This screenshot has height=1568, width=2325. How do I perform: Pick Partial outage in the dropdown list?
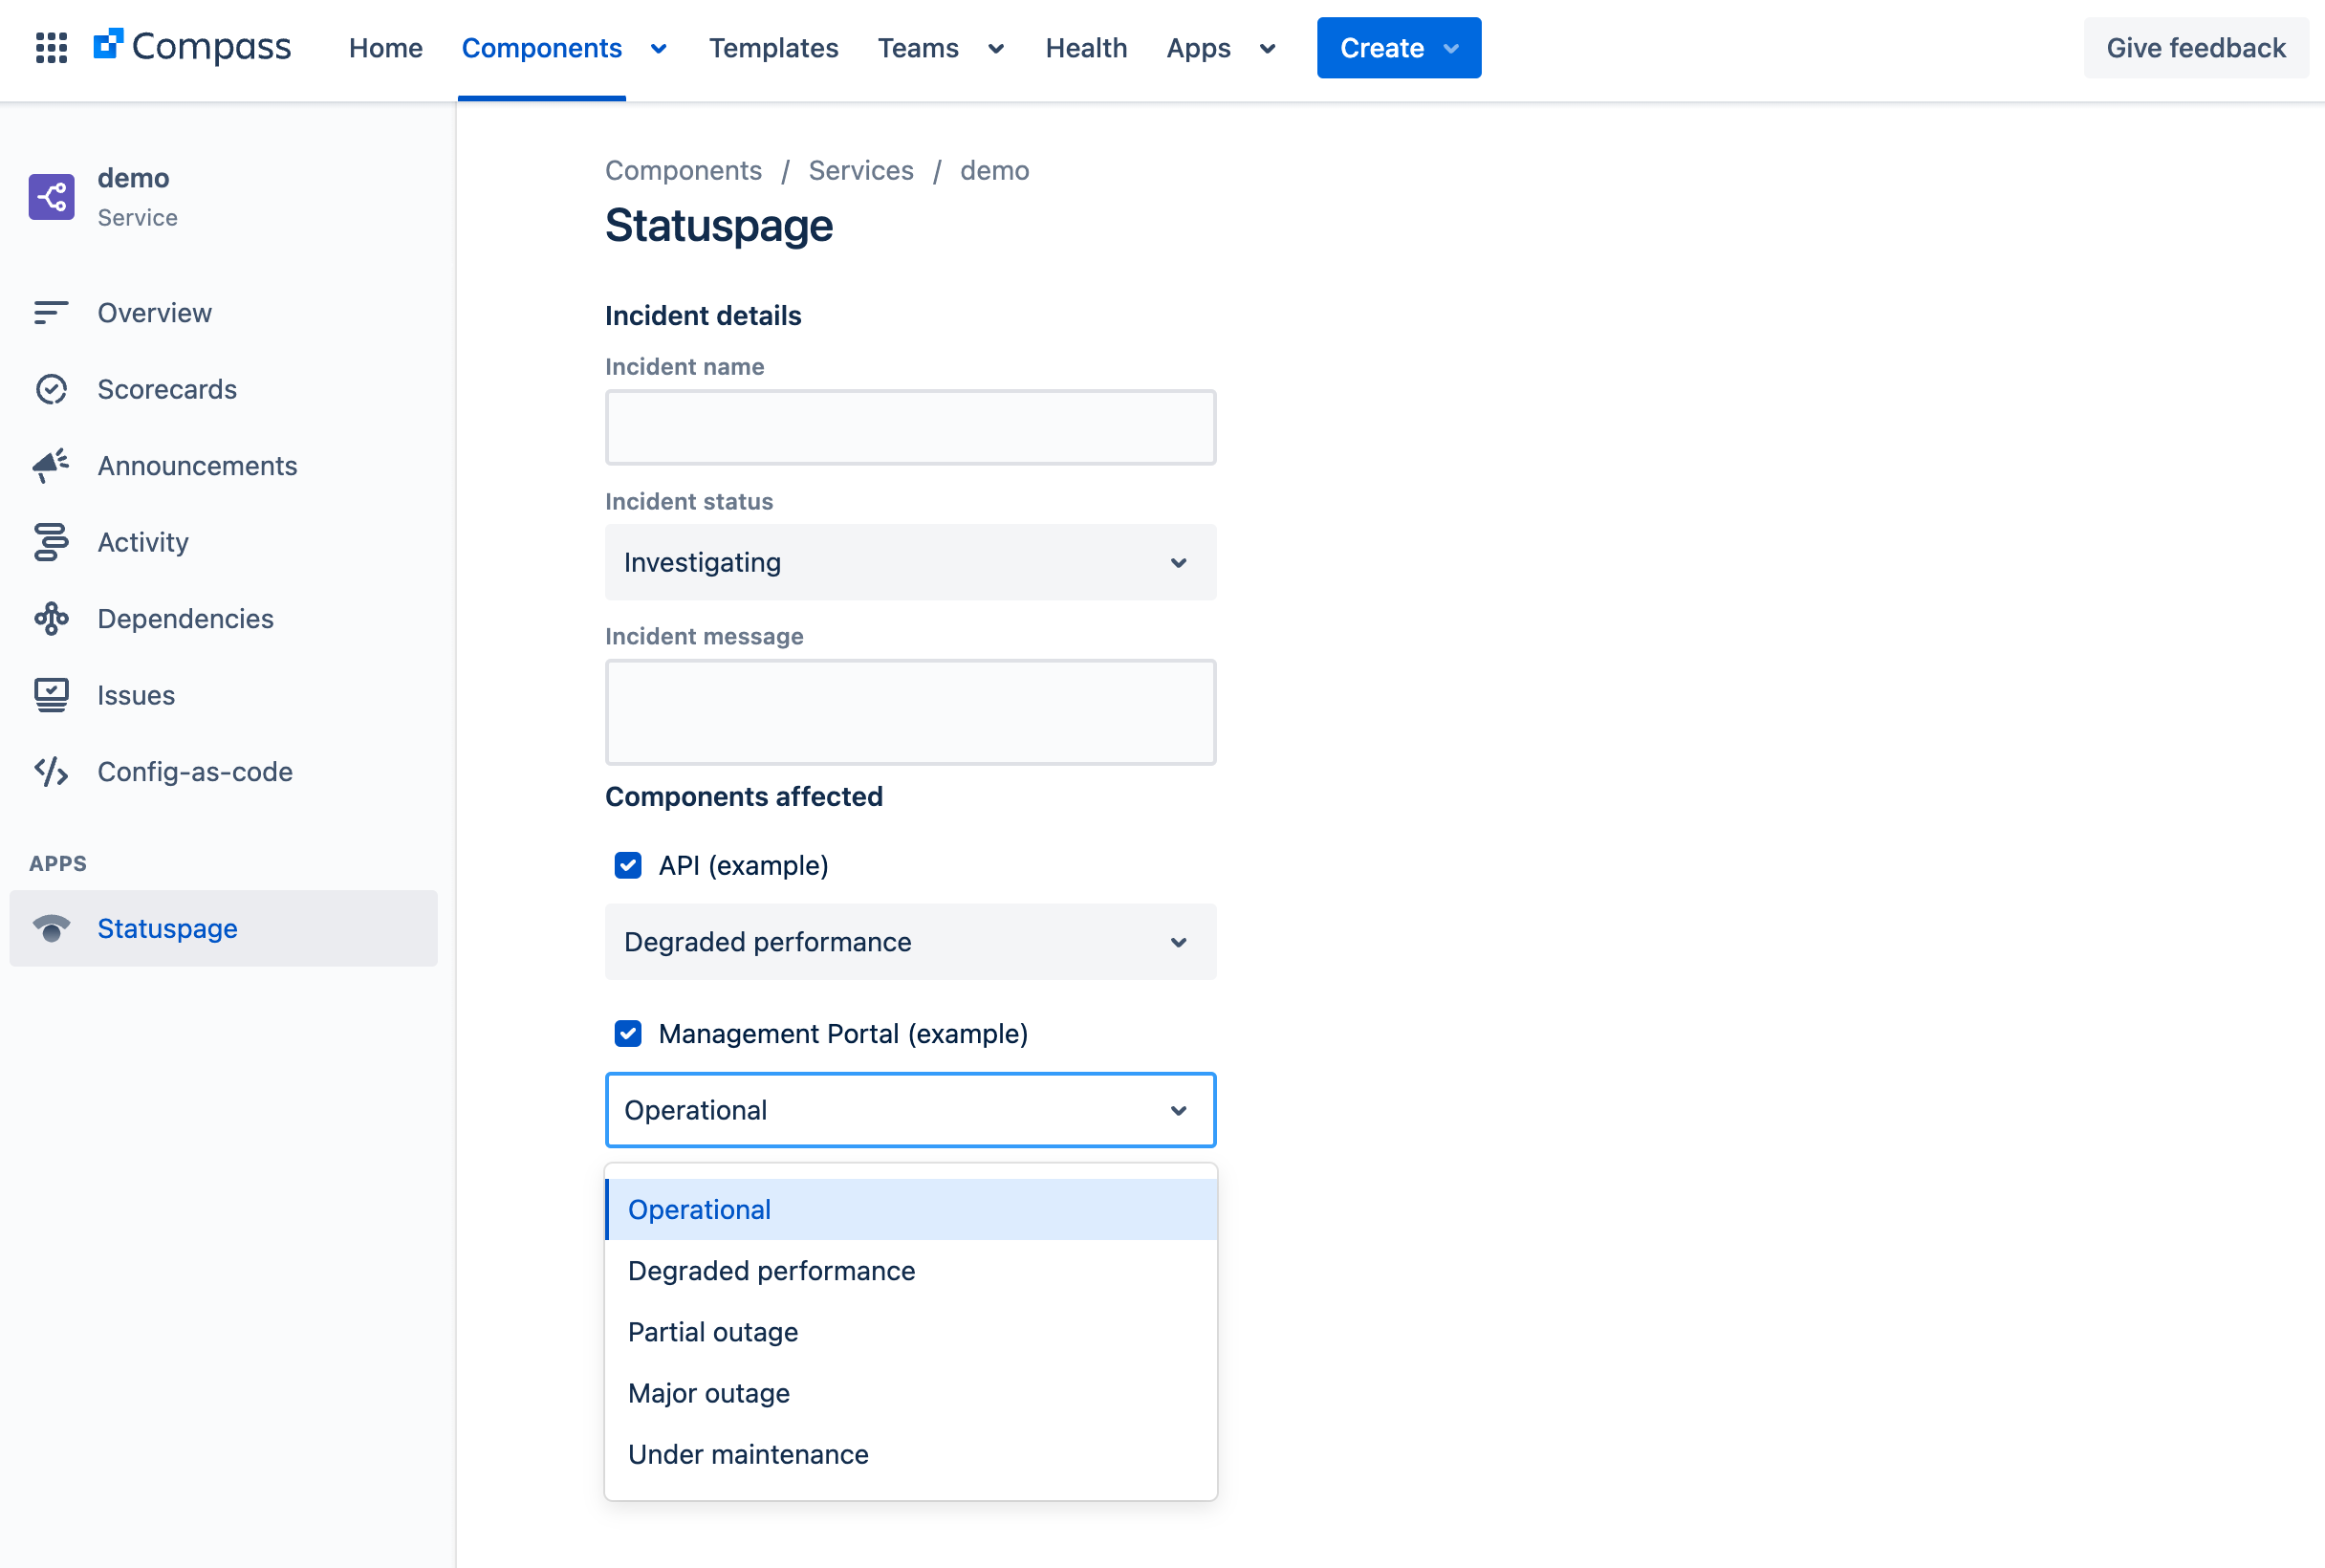713,1332
